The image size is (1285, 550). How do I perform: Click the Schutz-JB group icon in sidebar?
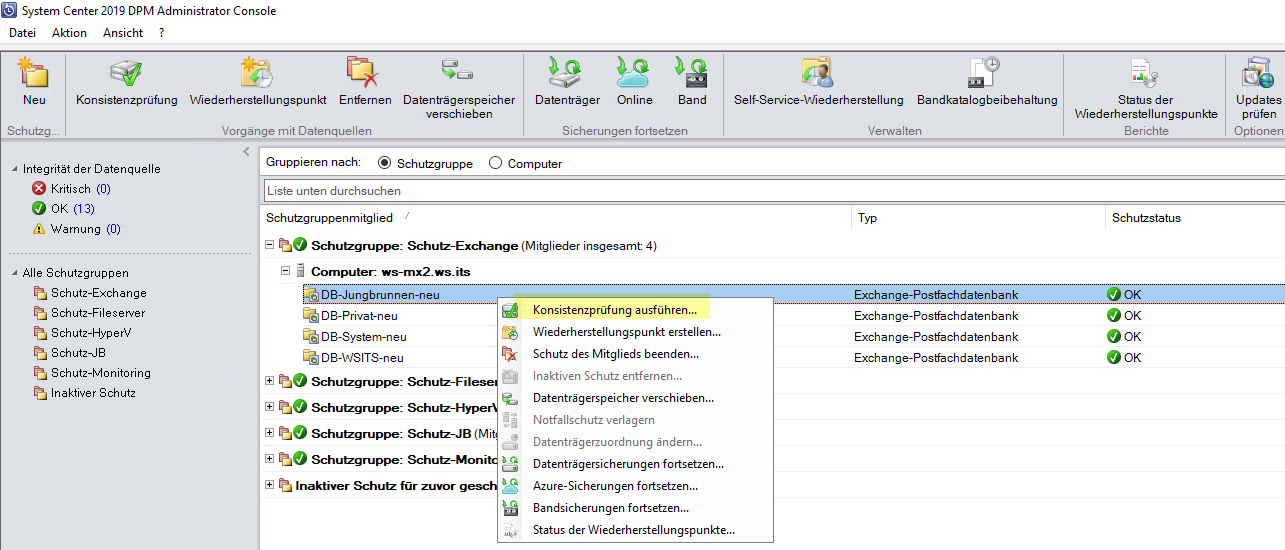(x=40, y=353)
